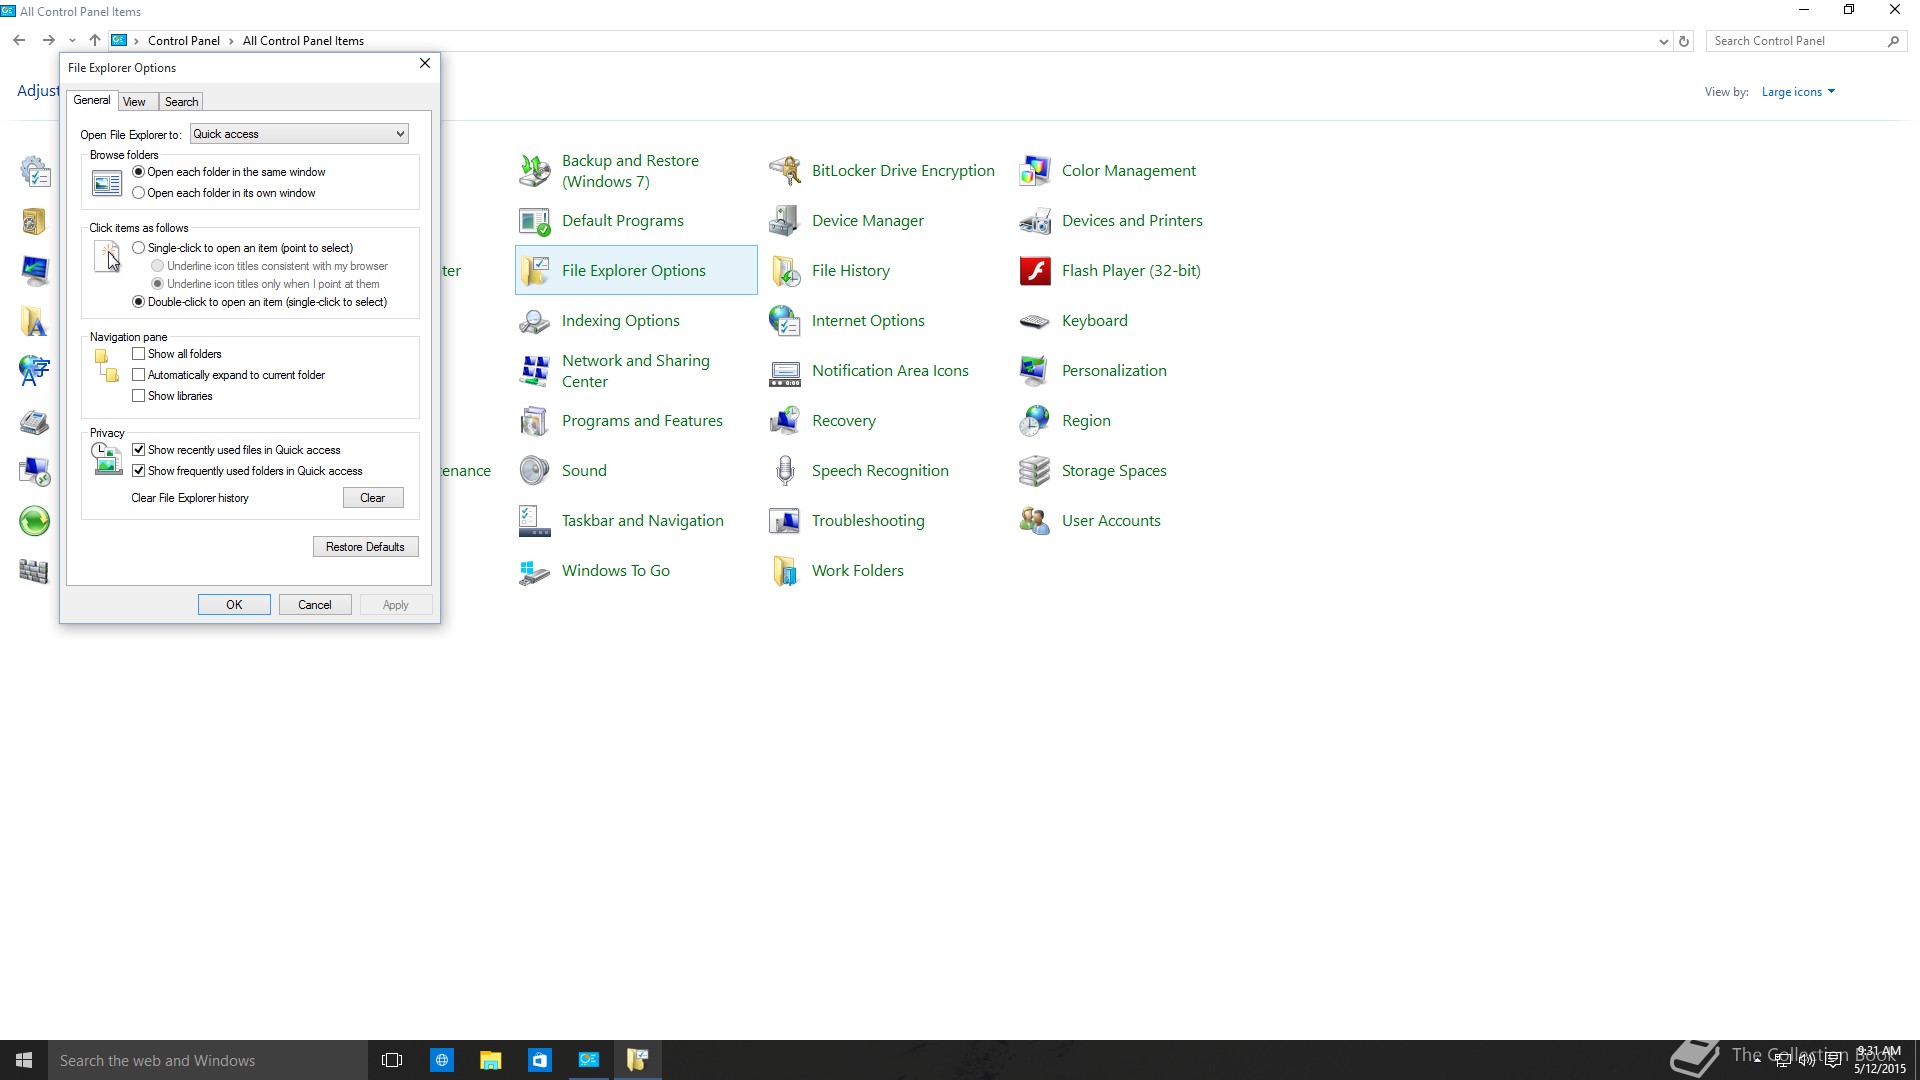Viewport: 1920px width, 1080px height.
Task: Uncheck Show recently used files in Quick access
Action: point(139,450)
